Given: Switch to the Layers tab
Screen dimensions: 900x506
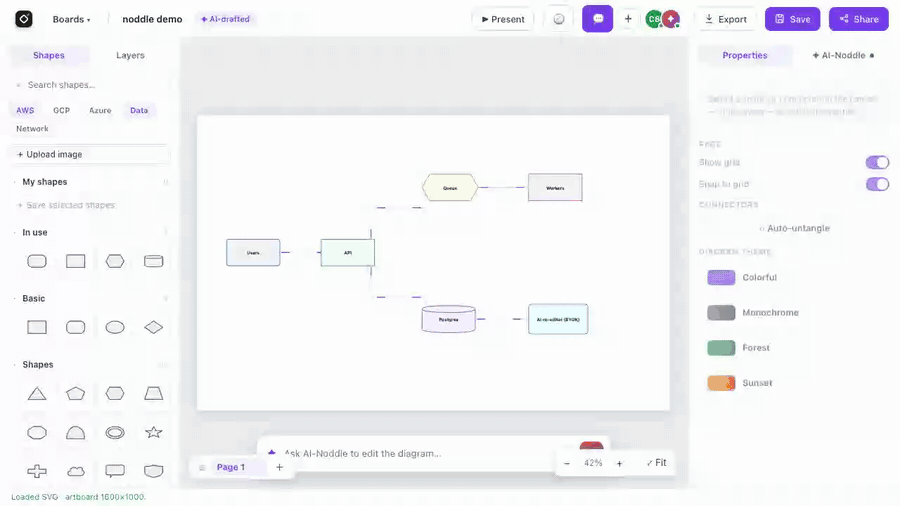Looking at the screenshot, I should pos(130,55).
